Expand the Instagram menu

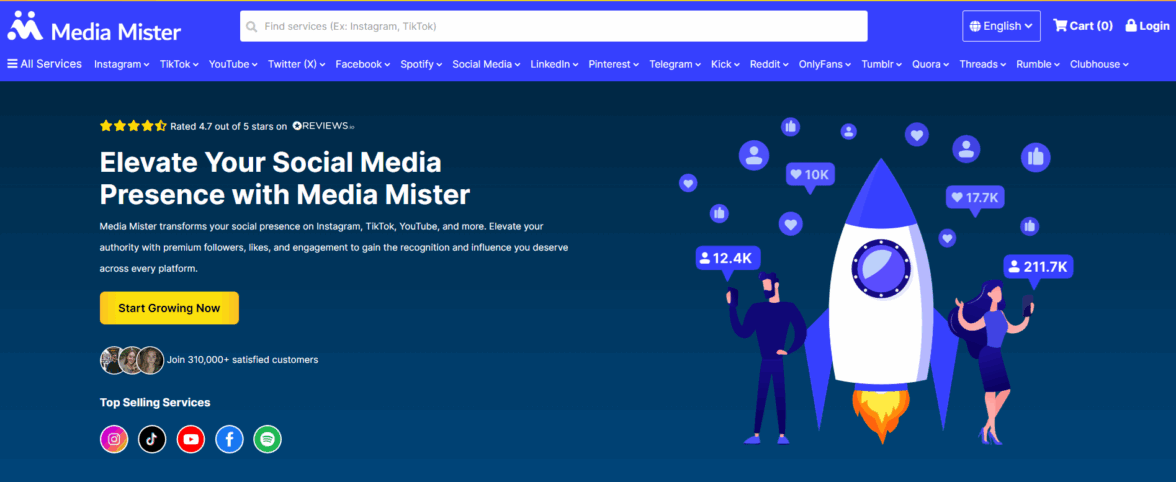pyautogui.click(x=122, y=64)
